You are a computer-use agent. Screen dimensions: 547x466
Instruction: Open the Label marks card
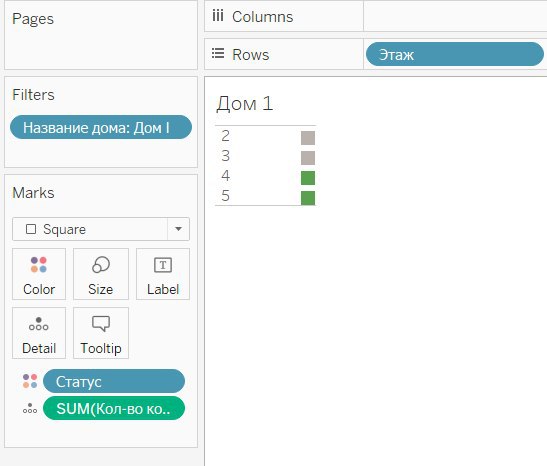[163, 274]
